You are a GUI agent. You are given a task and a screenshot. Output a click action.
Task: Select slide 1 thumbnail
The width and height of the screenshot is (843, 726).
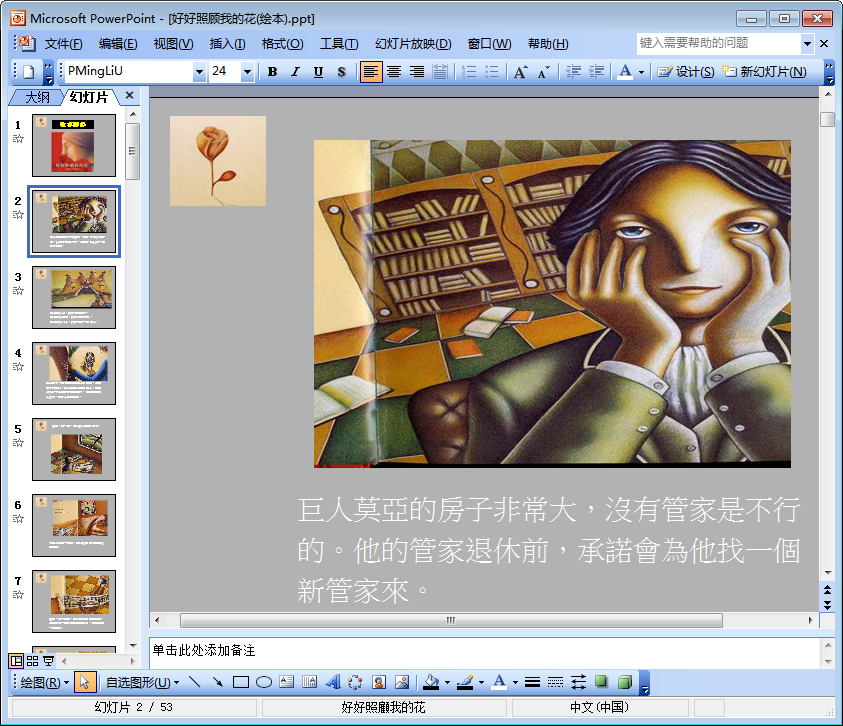point(74,145)
